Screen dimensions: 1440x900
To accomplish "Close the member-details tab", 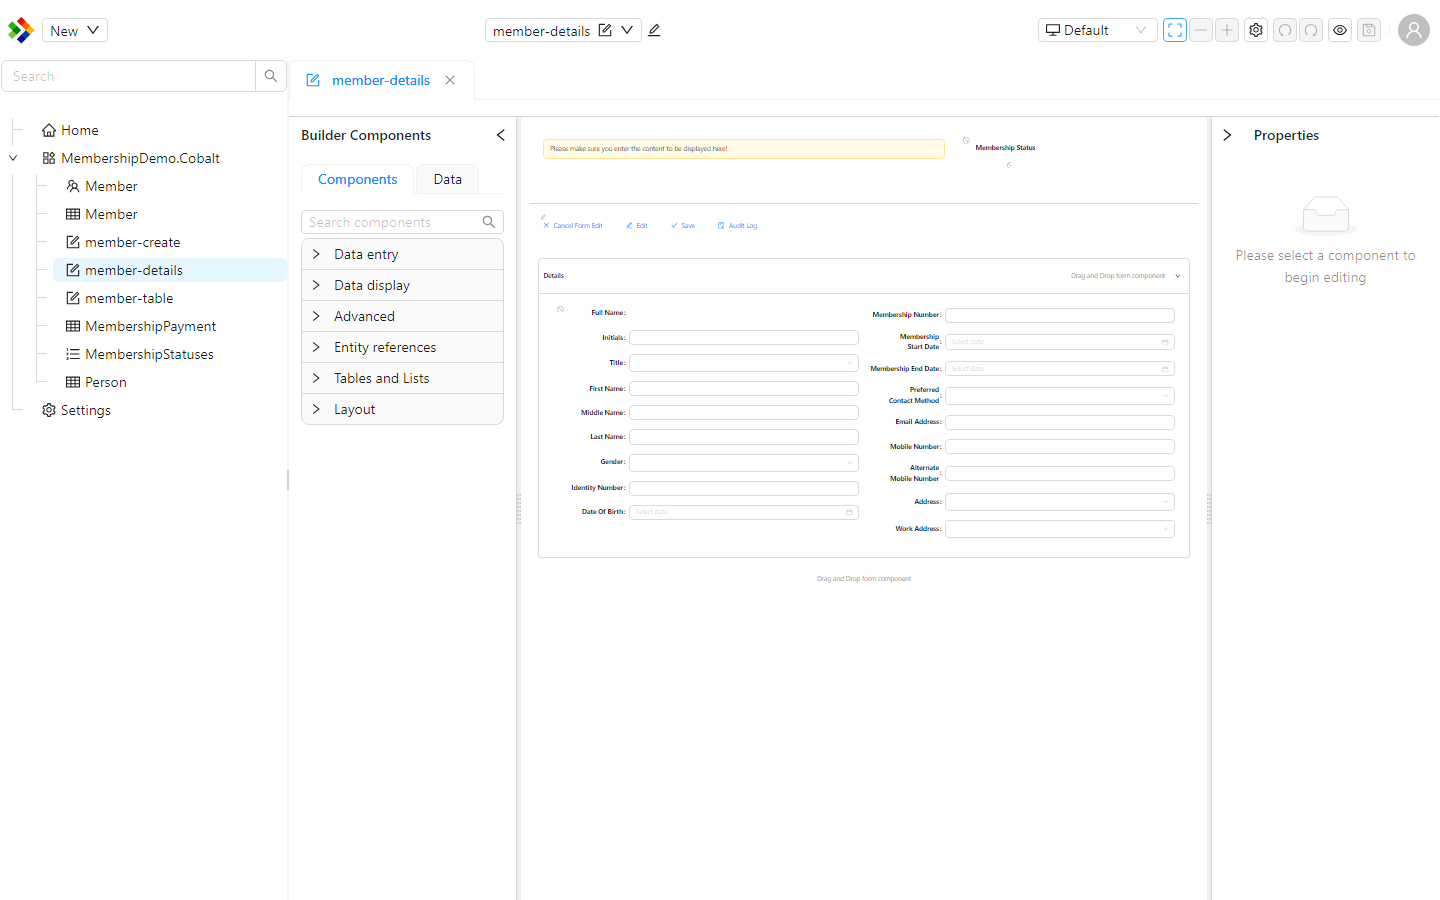I will pyautogui.click(x=450, y=80).
